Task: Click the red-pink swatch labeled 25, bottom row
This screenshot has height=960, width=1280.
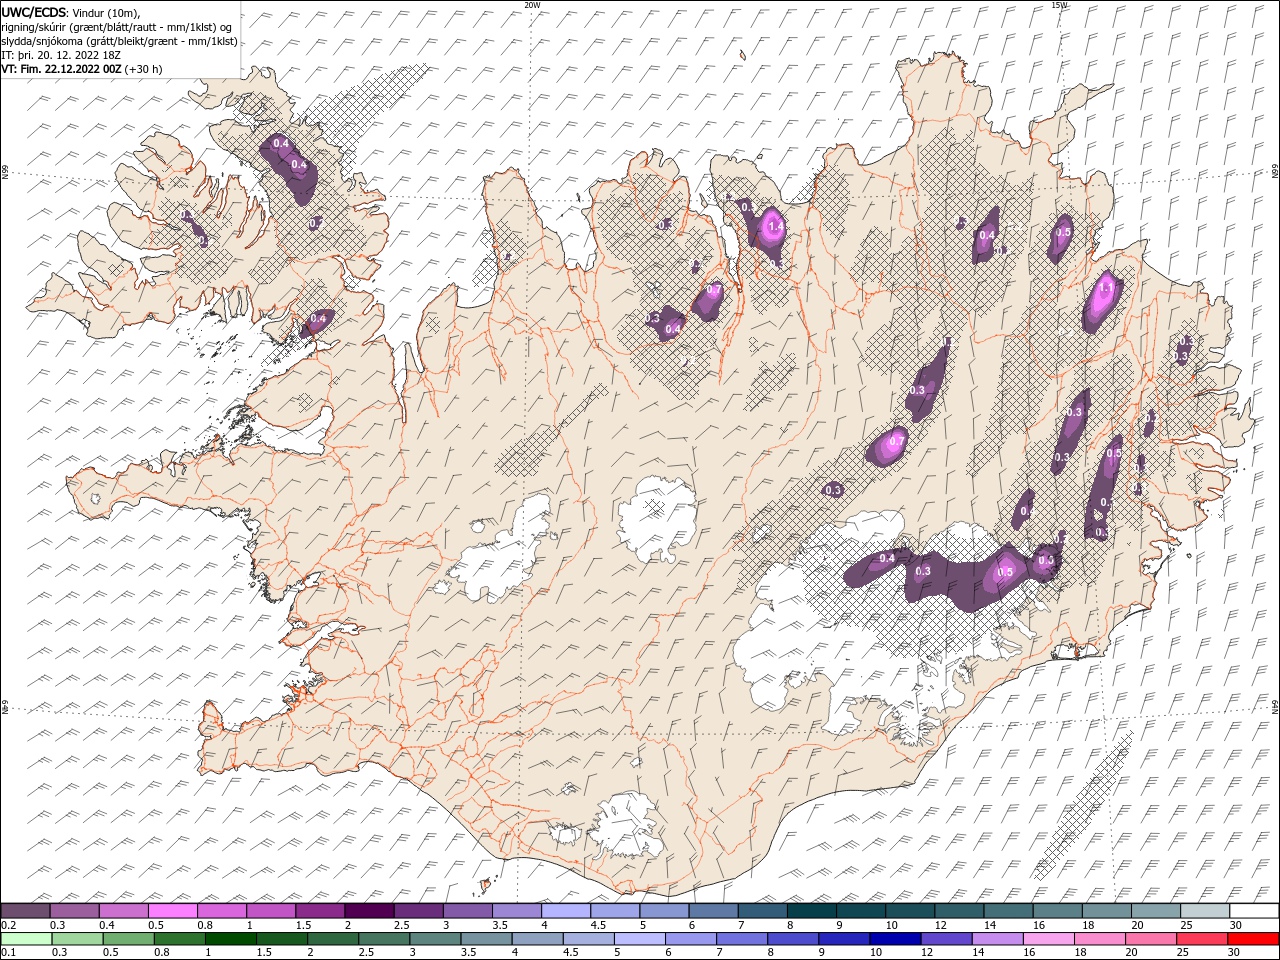Action: [x=1201, y=939]
